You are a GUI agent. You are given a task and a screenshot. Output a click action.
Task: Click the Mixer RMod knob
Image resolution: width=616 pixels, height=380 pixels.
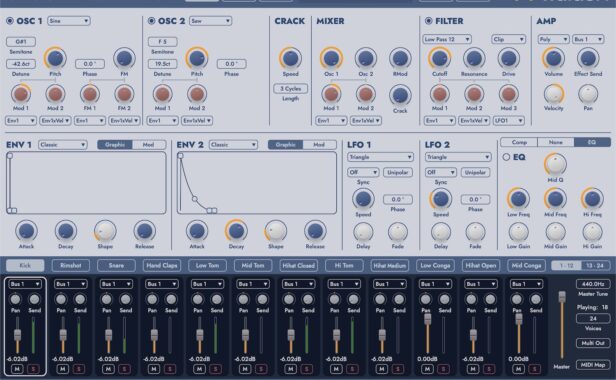400,58
